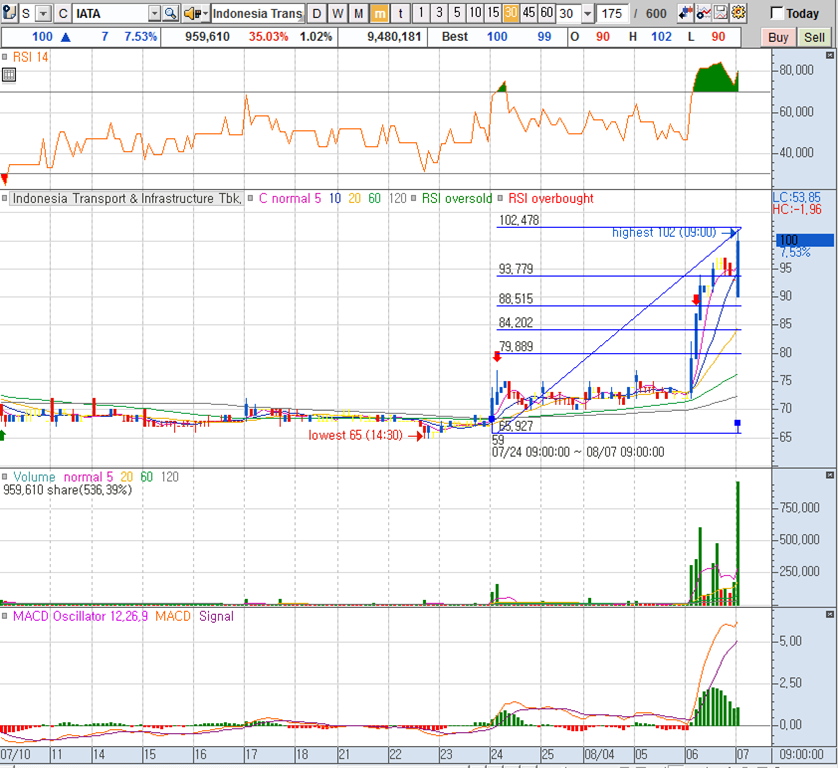838x768 pixels.
Task: Close the RSI panel with its corner button
Action: 830,56
